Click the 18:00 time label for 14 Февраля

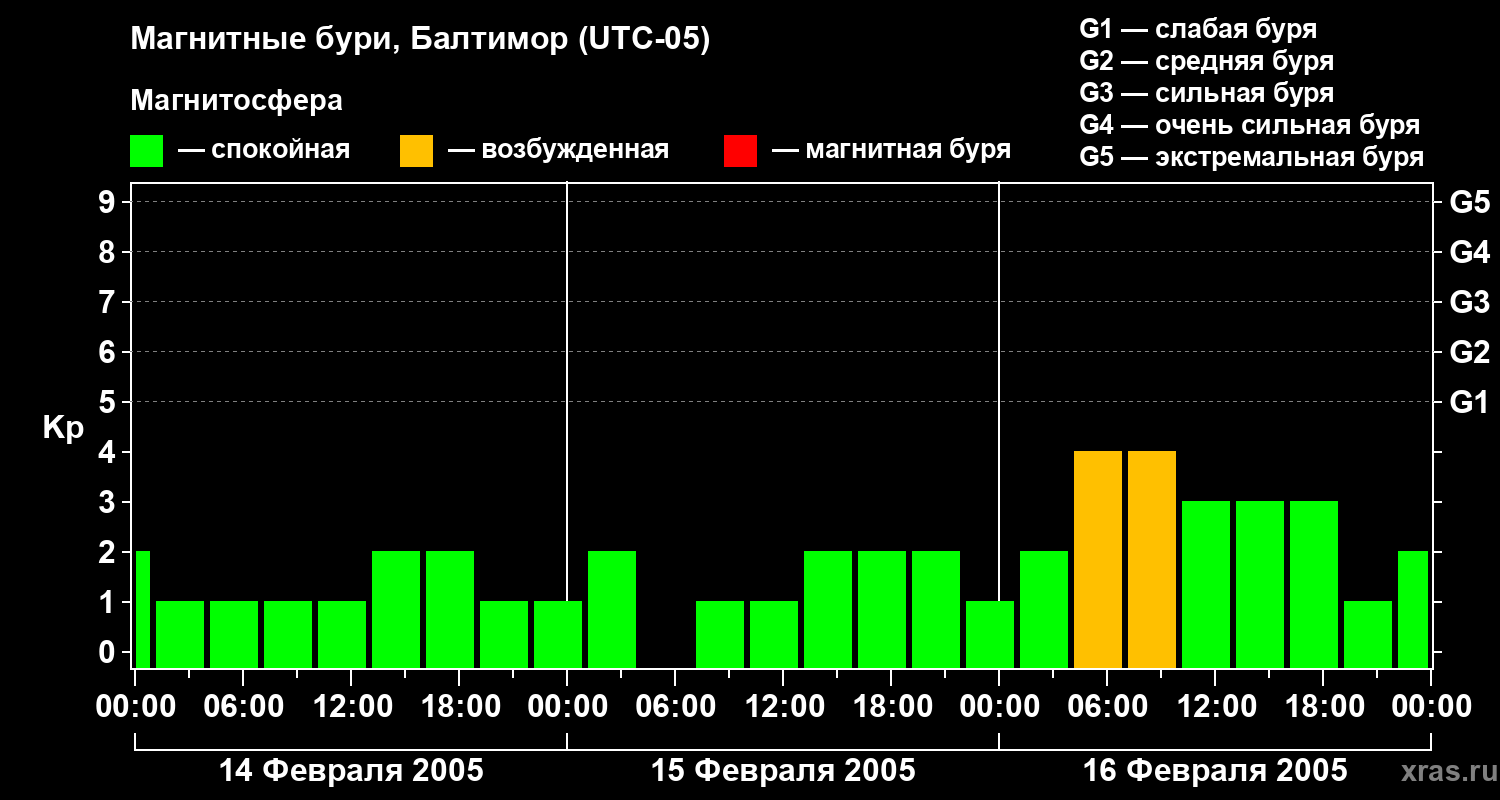tap(459, 706)
